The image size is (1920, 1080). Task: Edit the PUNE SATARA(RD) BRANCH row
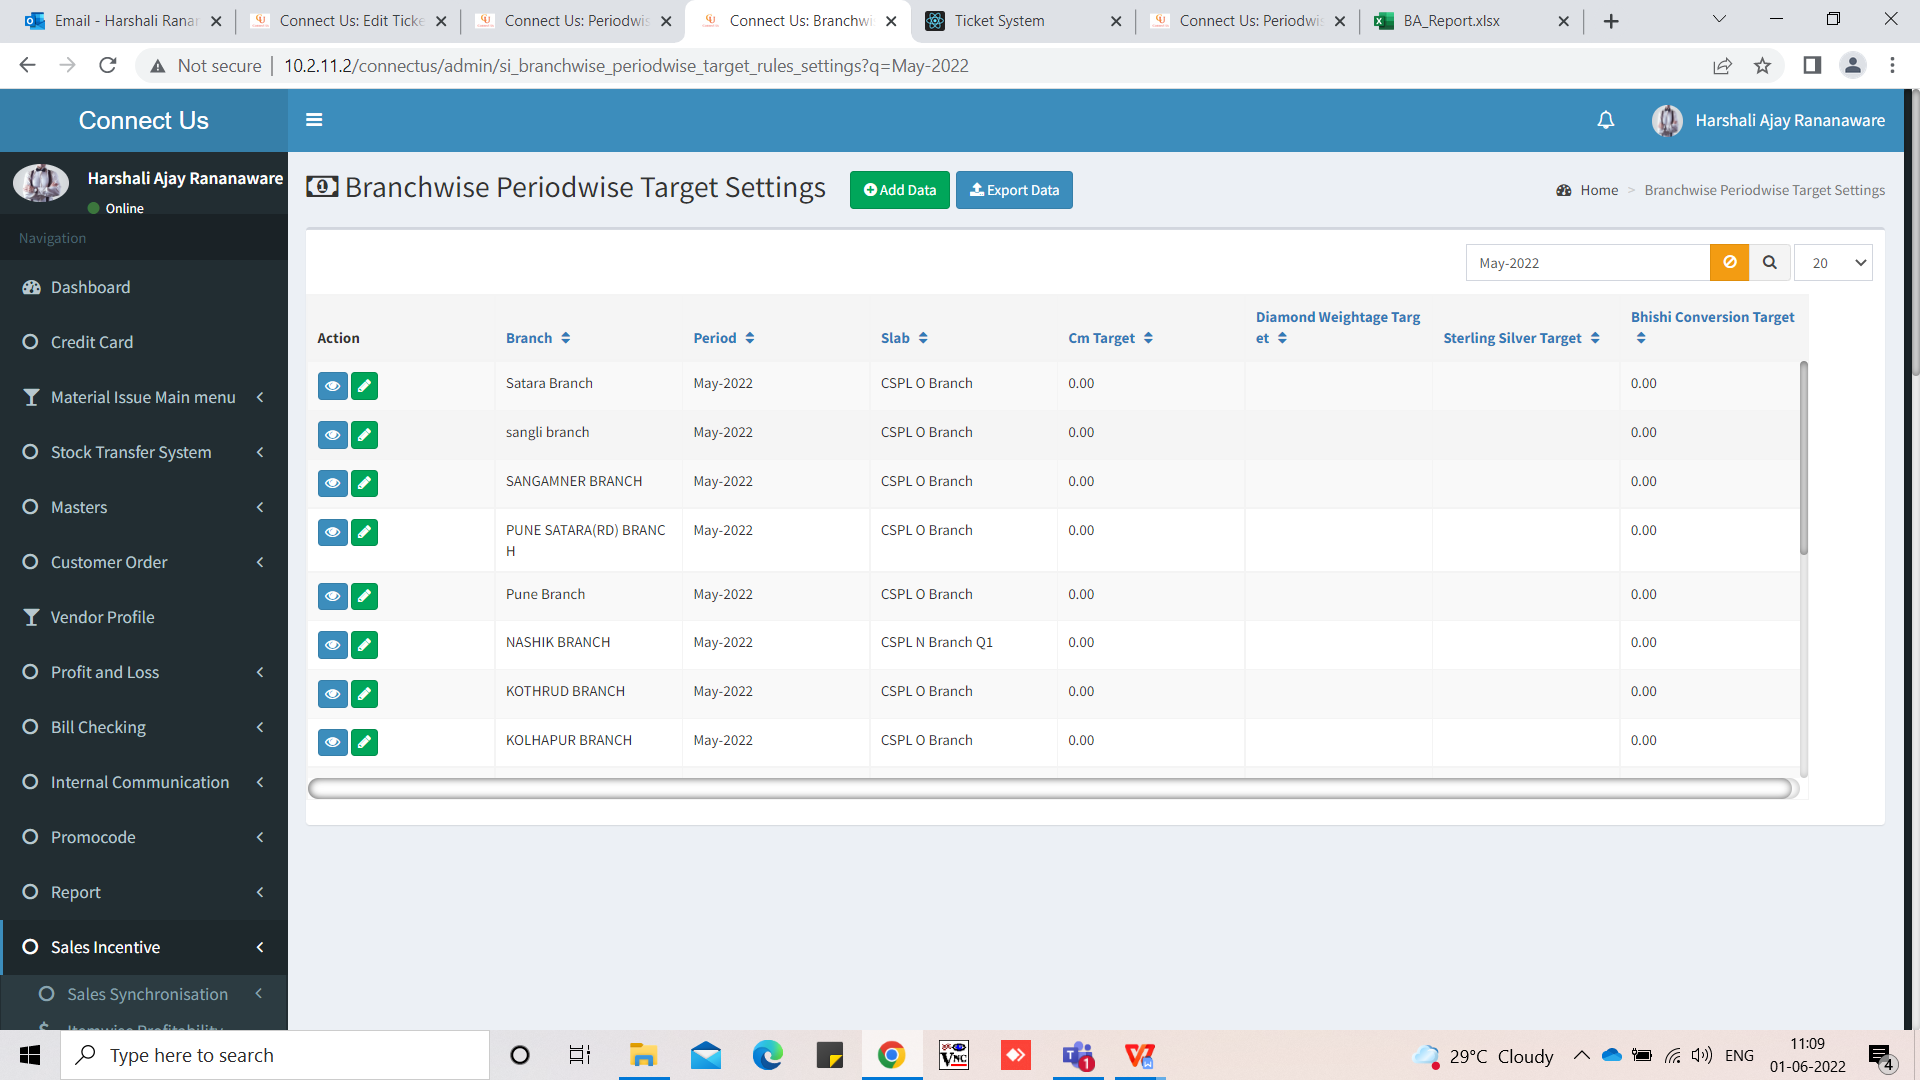pos(365,533)
